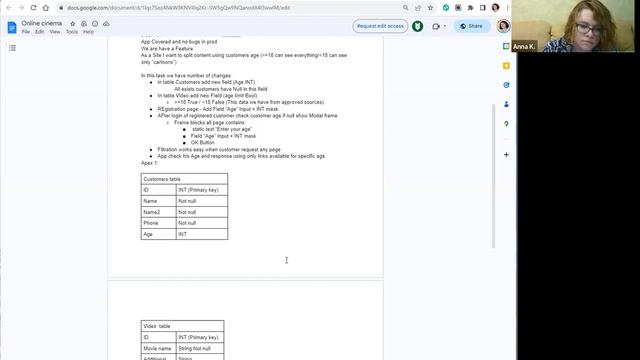This screenshot has height=360, width=640.
Task: Click the bullet static text Enter your age
Action: (x=222, y=129)
